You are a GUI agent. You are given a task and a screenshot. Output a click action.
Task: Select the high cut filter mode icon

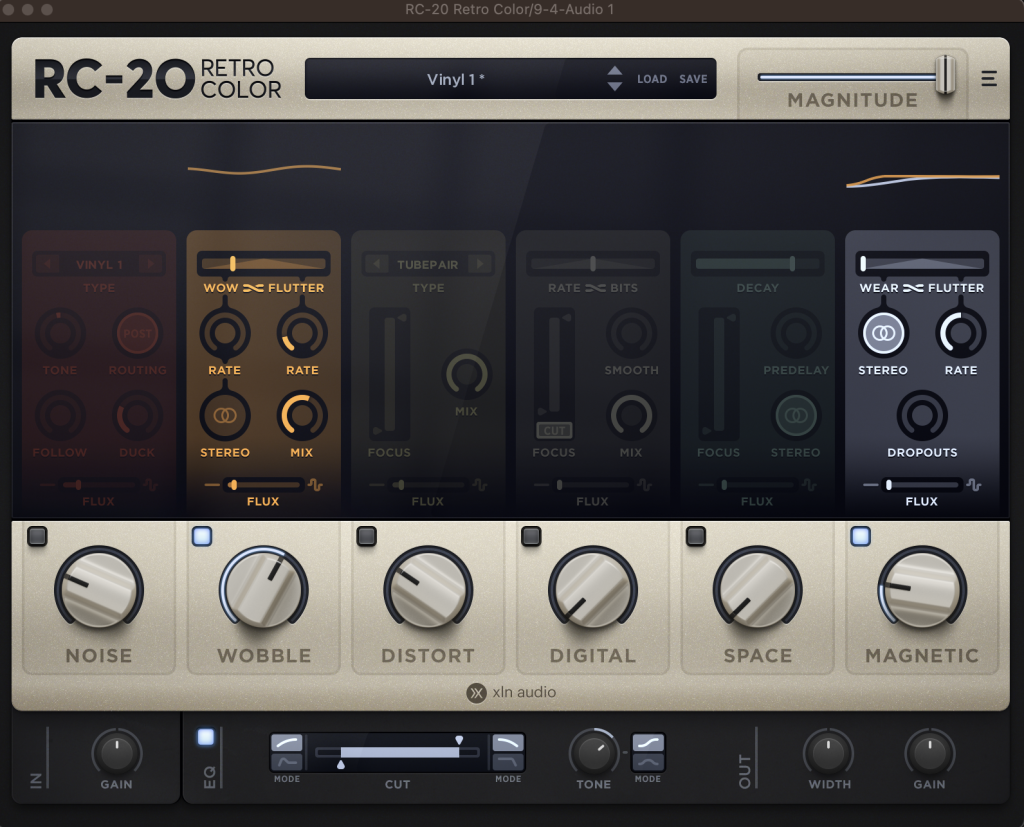(508, 743)
